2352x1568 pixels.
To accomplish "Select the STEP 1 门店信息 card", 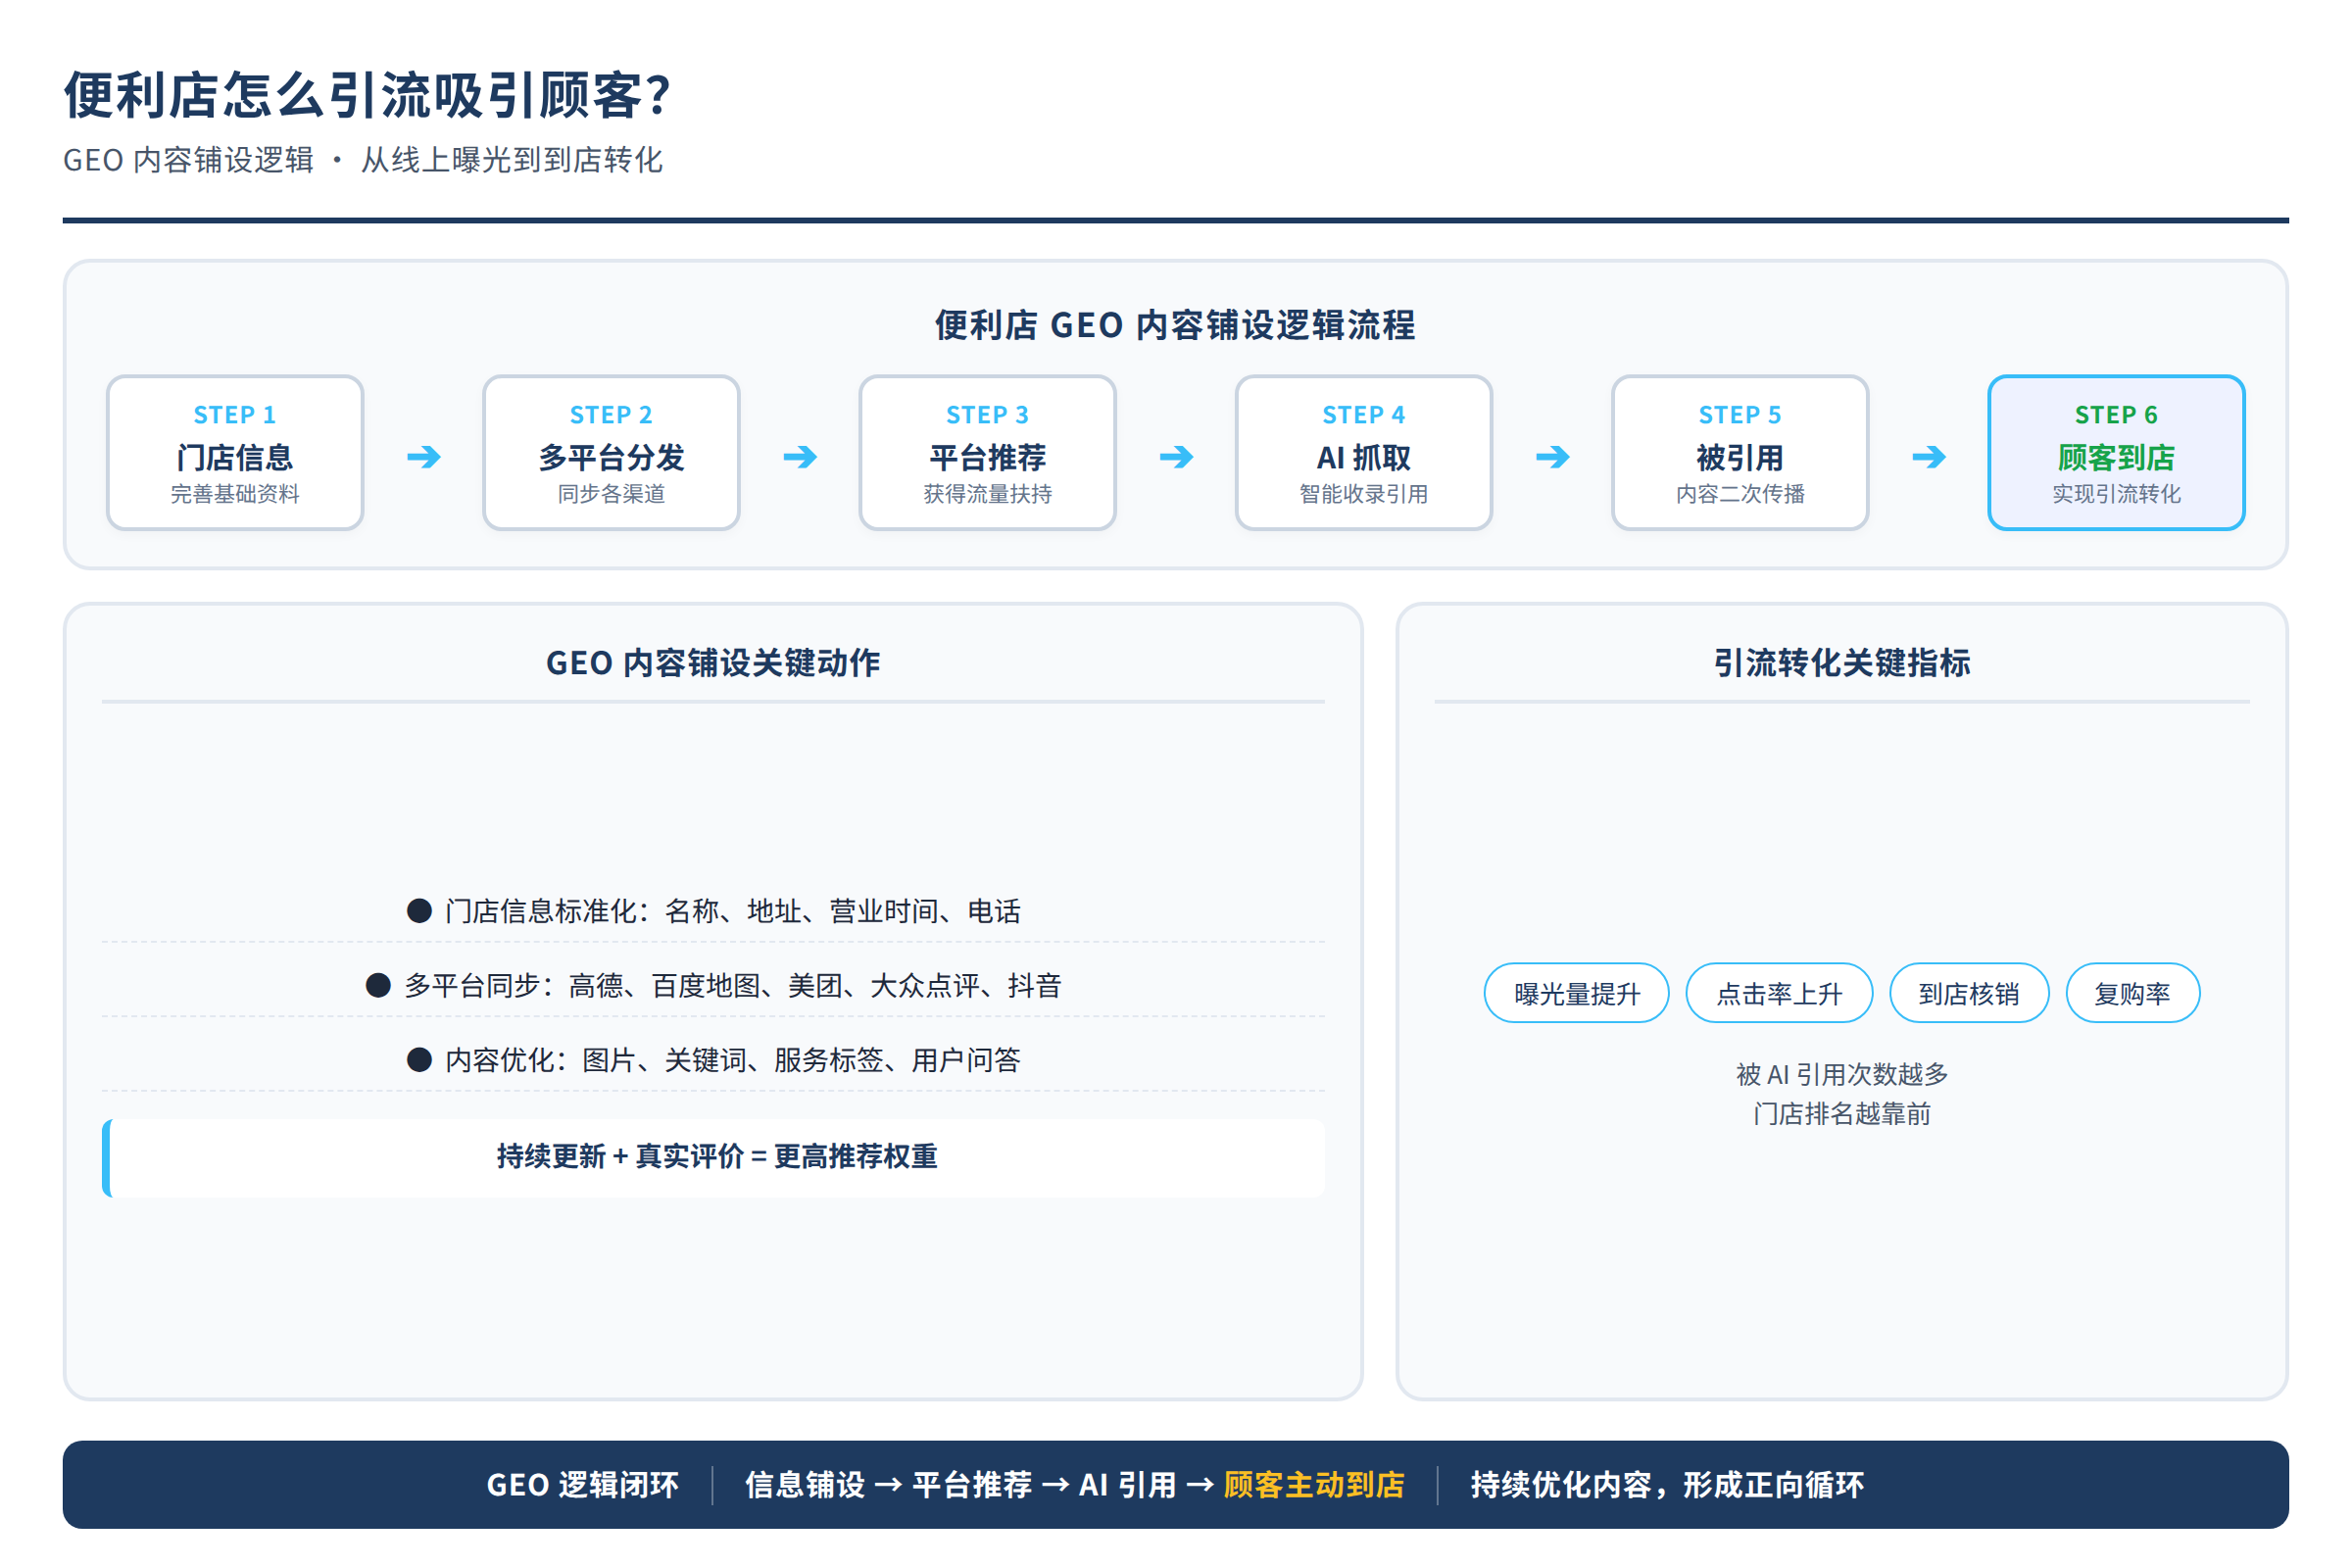I will pos(235,453).
